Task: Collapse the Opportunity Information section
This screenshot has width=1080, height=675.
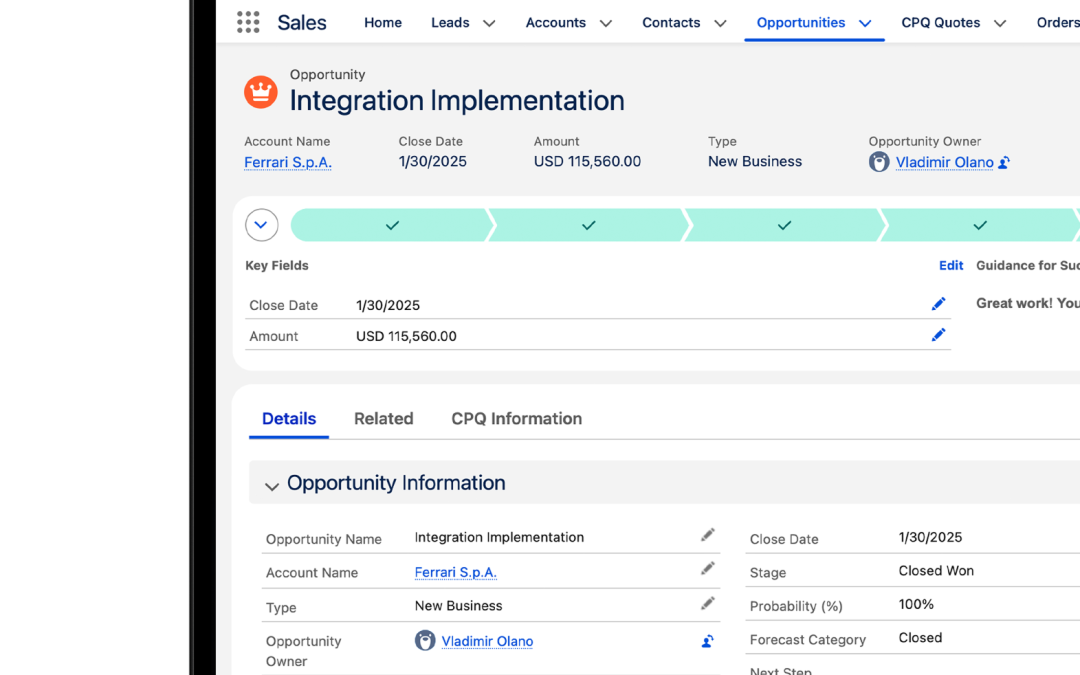Action: [x=271, y=486]
